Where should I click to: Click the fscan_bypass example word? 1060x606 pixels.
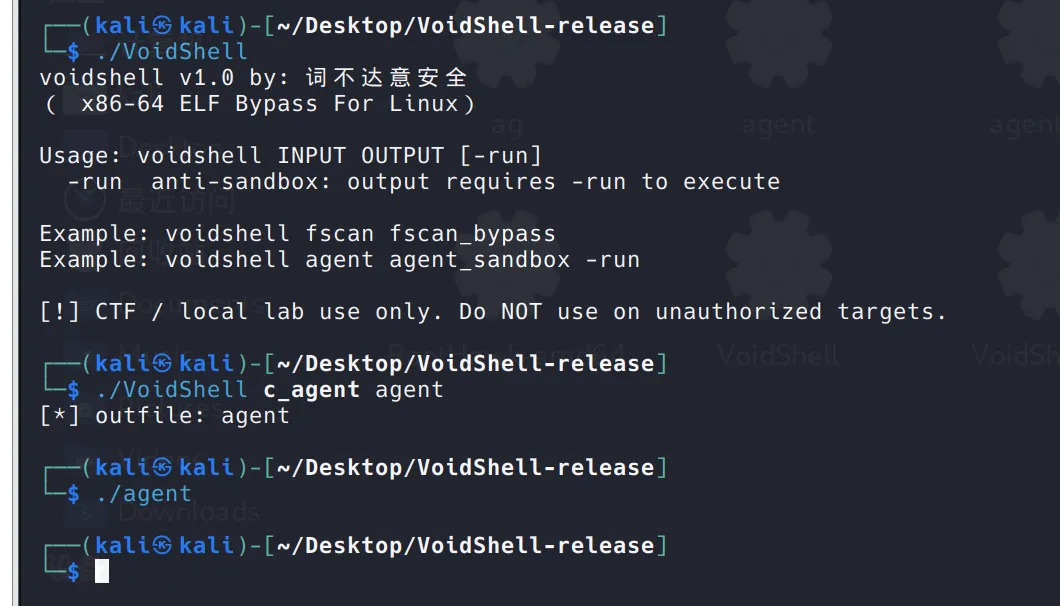(473, 234)
